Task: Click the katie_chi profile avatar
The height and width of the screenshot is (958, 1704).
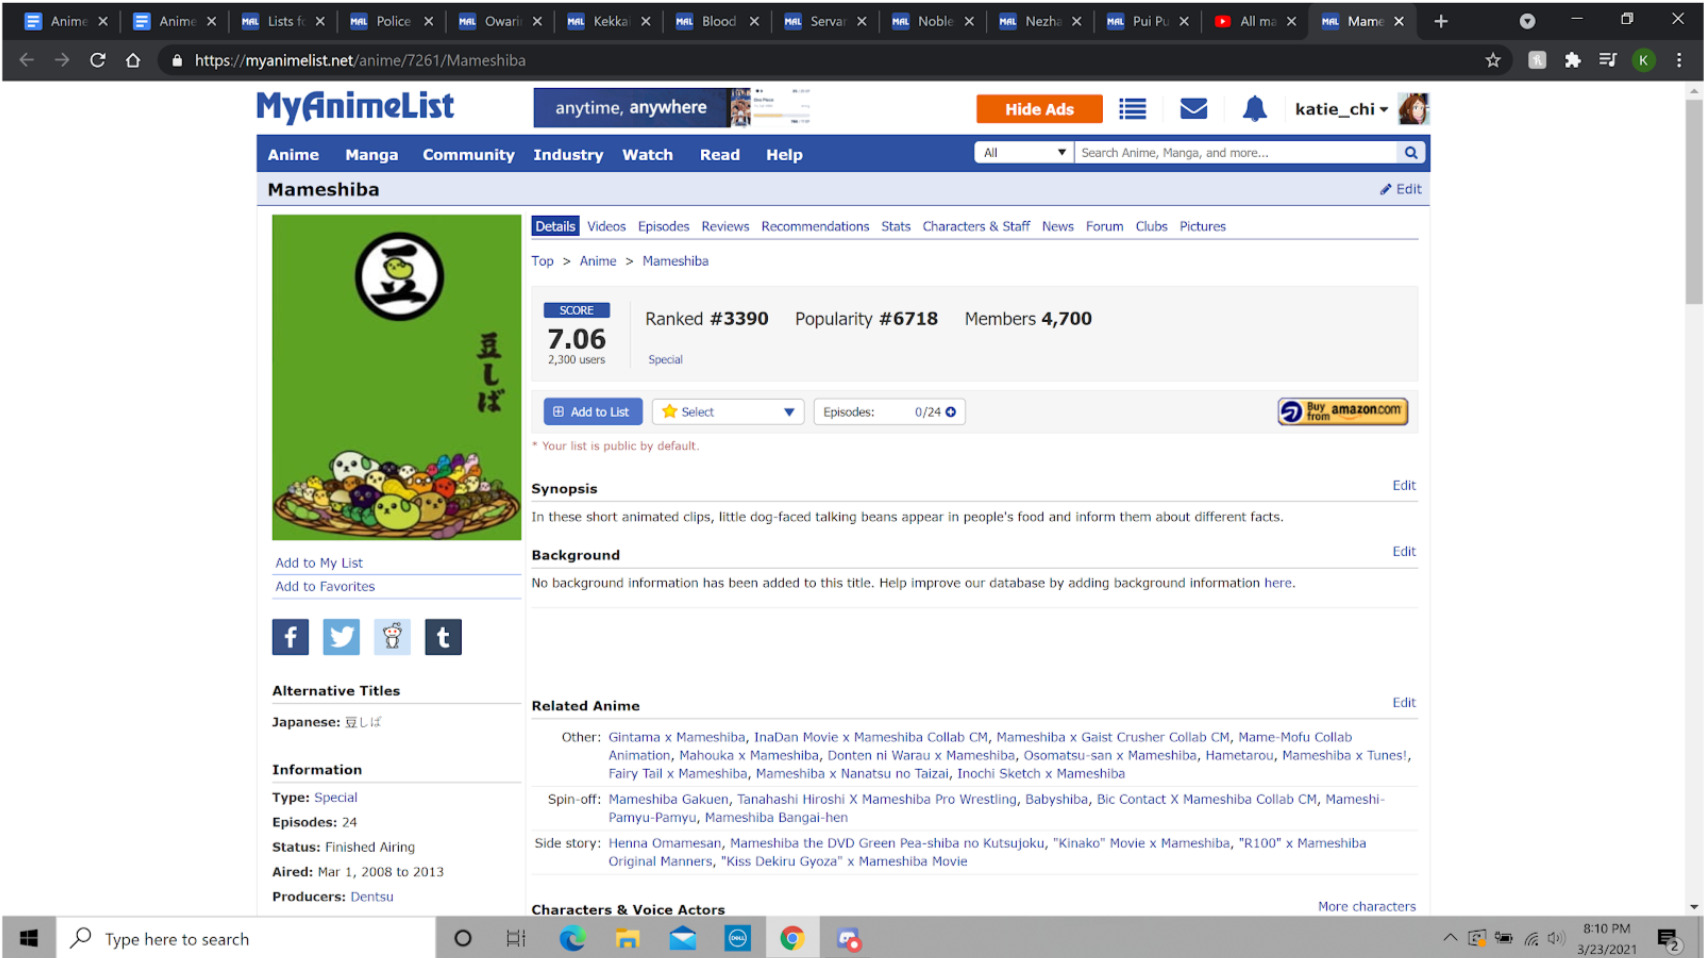Action: [1413, 109]
